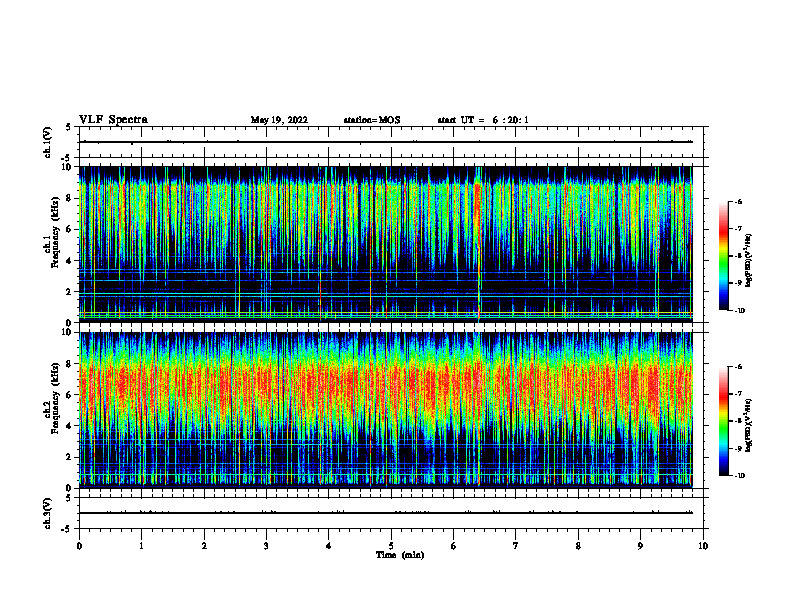792x612 pixels.
Task: Click the "station=MOS" header label
Action: click(372, 120)
